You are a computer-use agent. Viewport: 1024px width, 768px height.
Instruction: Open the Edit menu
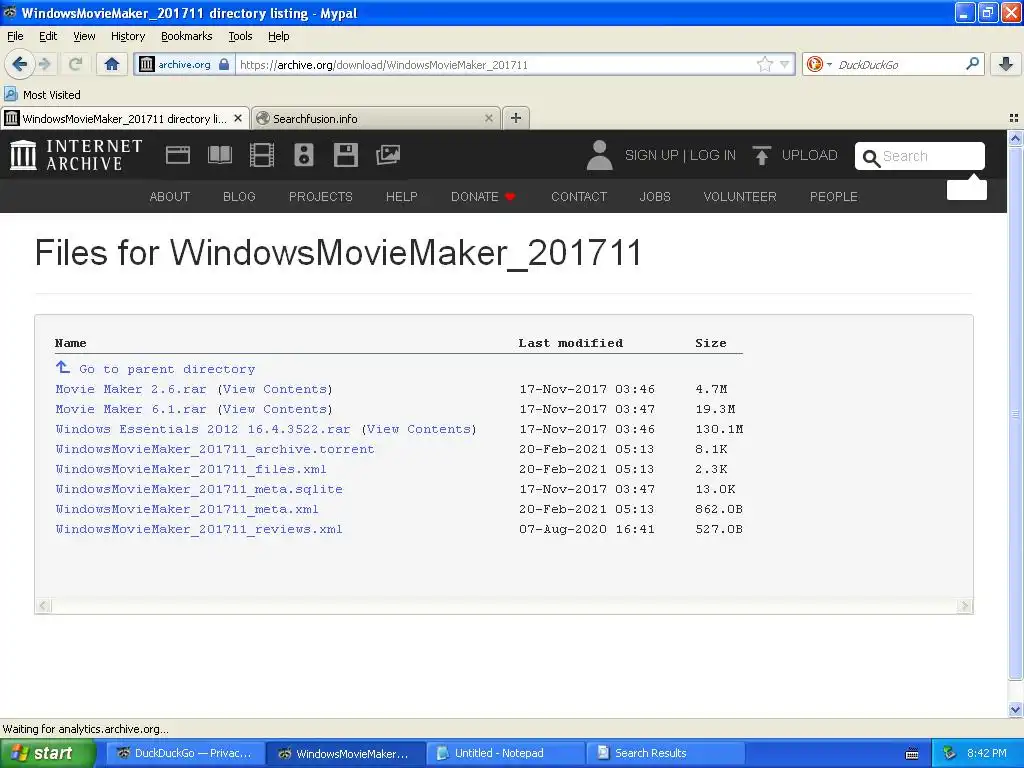coord(48,36)
